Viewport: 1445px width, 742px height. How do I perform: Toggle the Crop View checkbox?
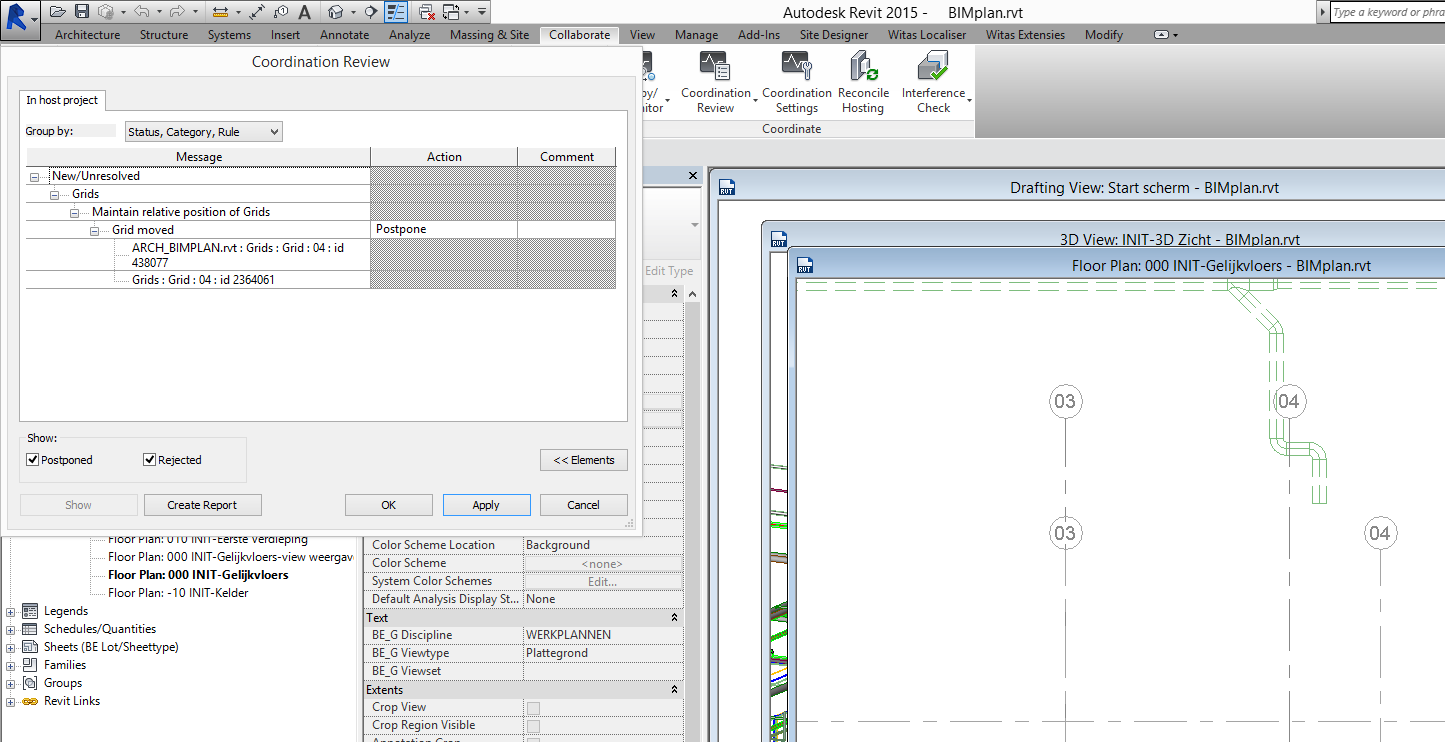point(533,708)
